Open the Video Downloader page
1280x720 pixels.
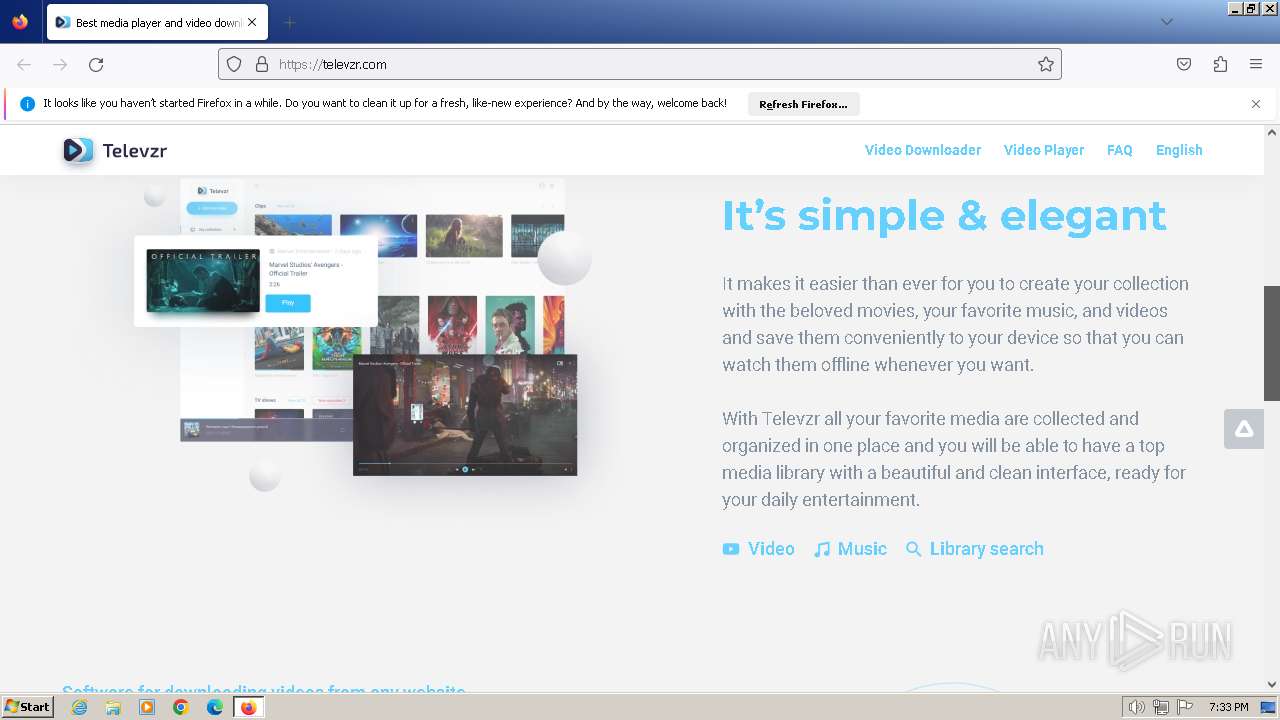tap(923, 150)
